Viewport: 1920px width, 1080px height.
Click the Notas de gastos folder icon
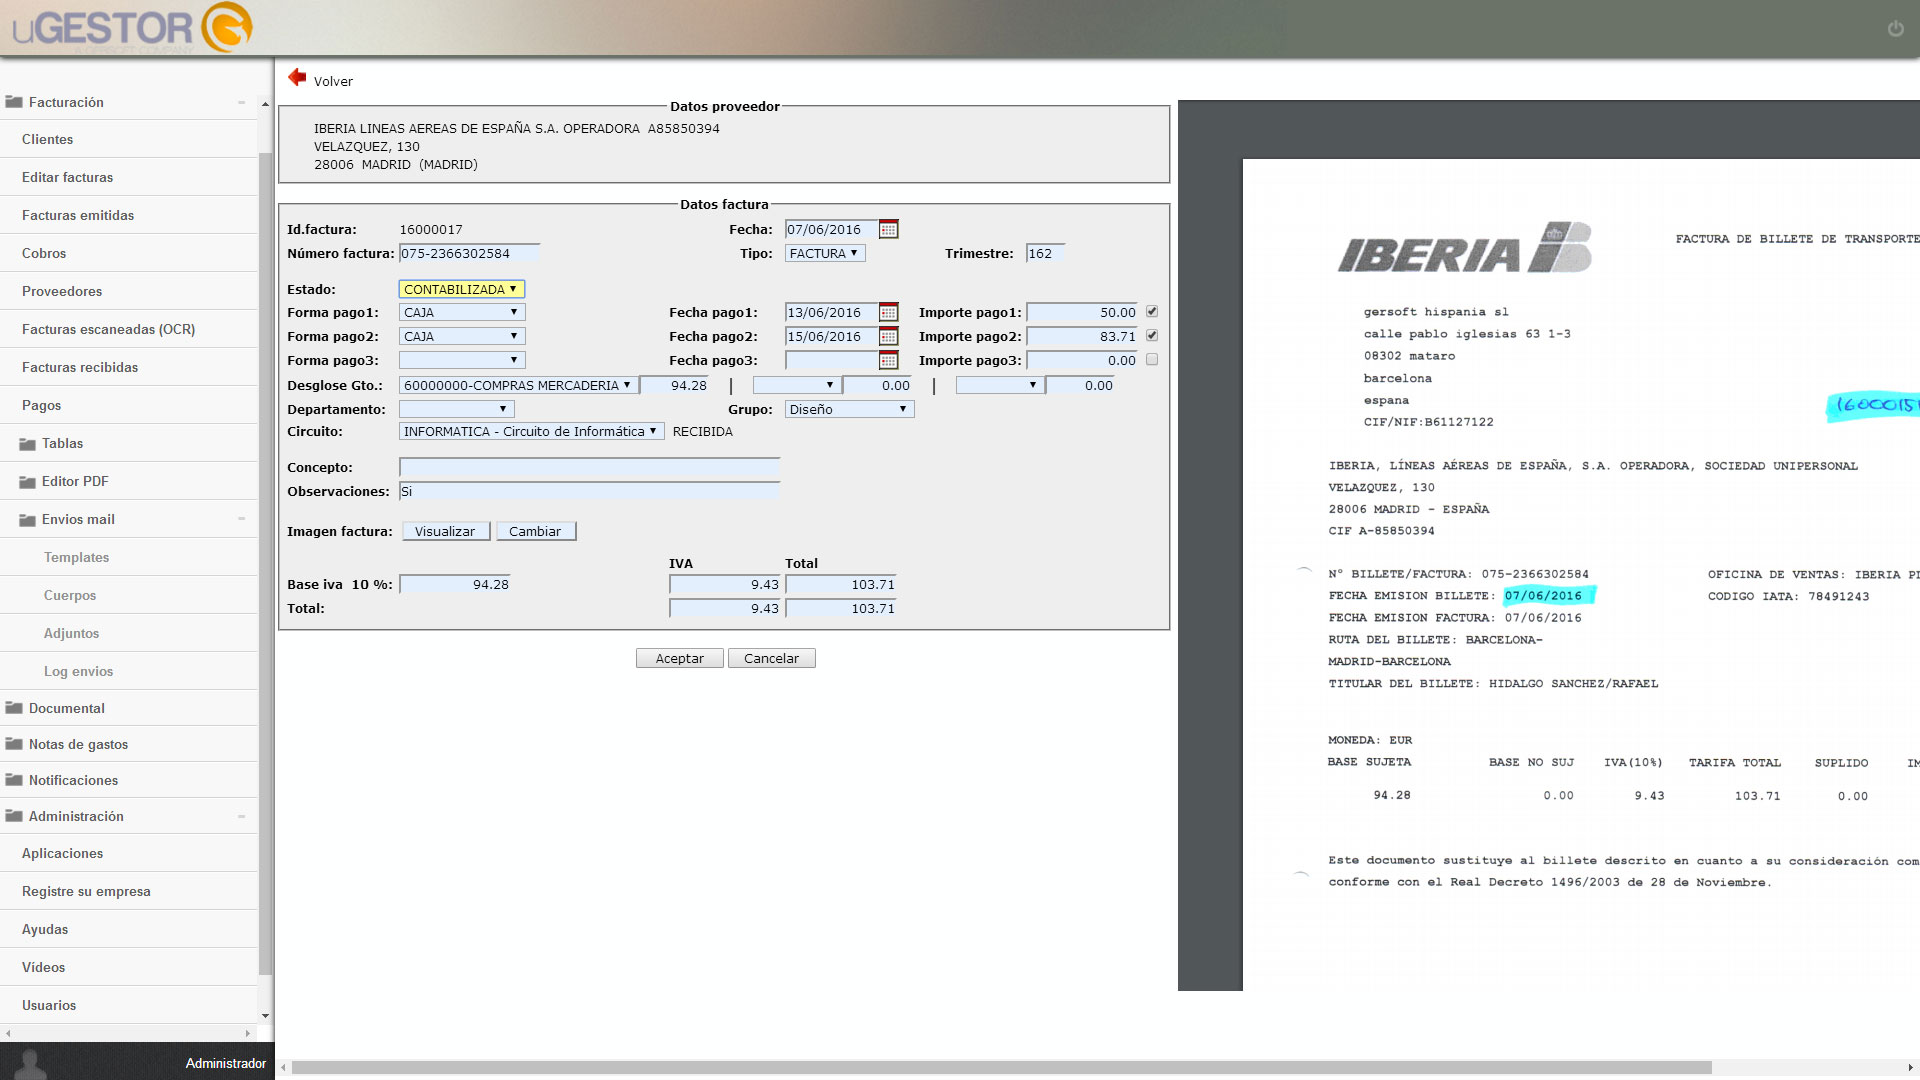[x=14, y=744]
